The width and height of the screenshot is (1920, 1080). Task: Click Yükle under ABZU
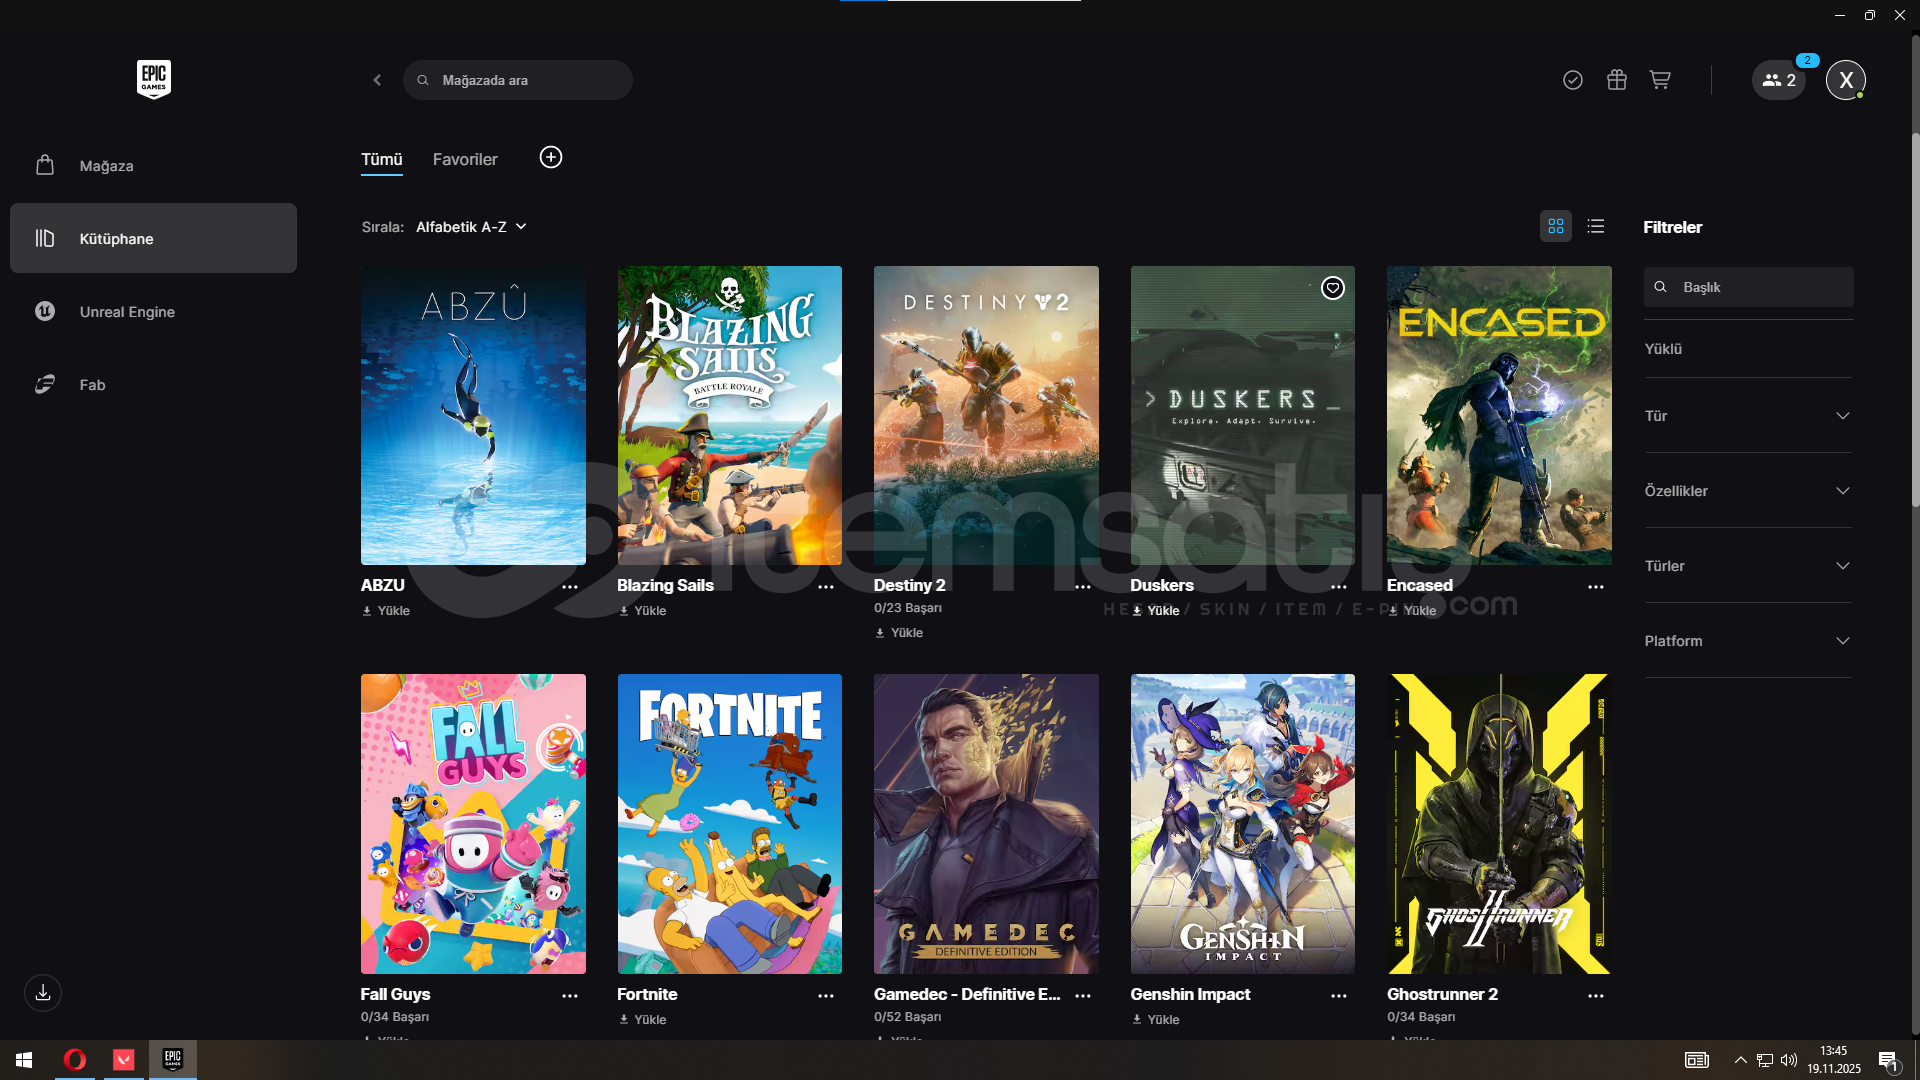[387, 611]
